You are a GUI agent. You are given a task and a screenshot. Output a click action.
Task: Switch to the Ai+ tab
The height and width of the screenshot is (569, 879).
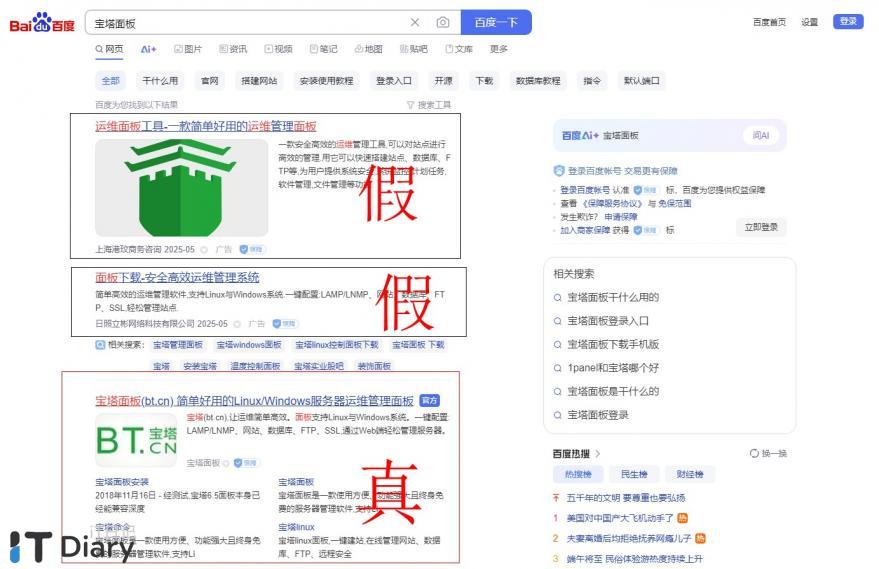coord(149,49)
